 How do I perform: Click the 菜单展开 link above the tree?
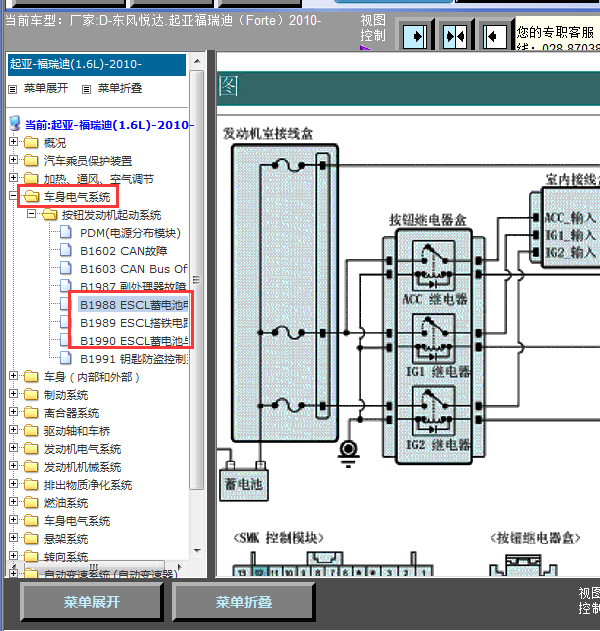(46, 88)
